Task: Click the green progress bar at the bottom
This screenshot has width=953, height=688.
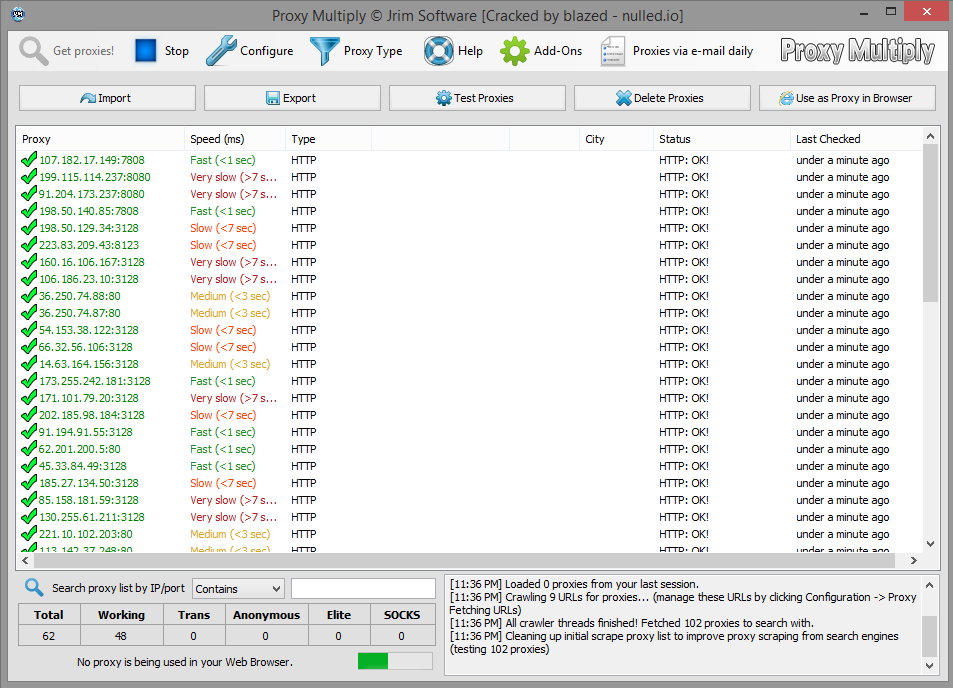Action: click(395, 661)
